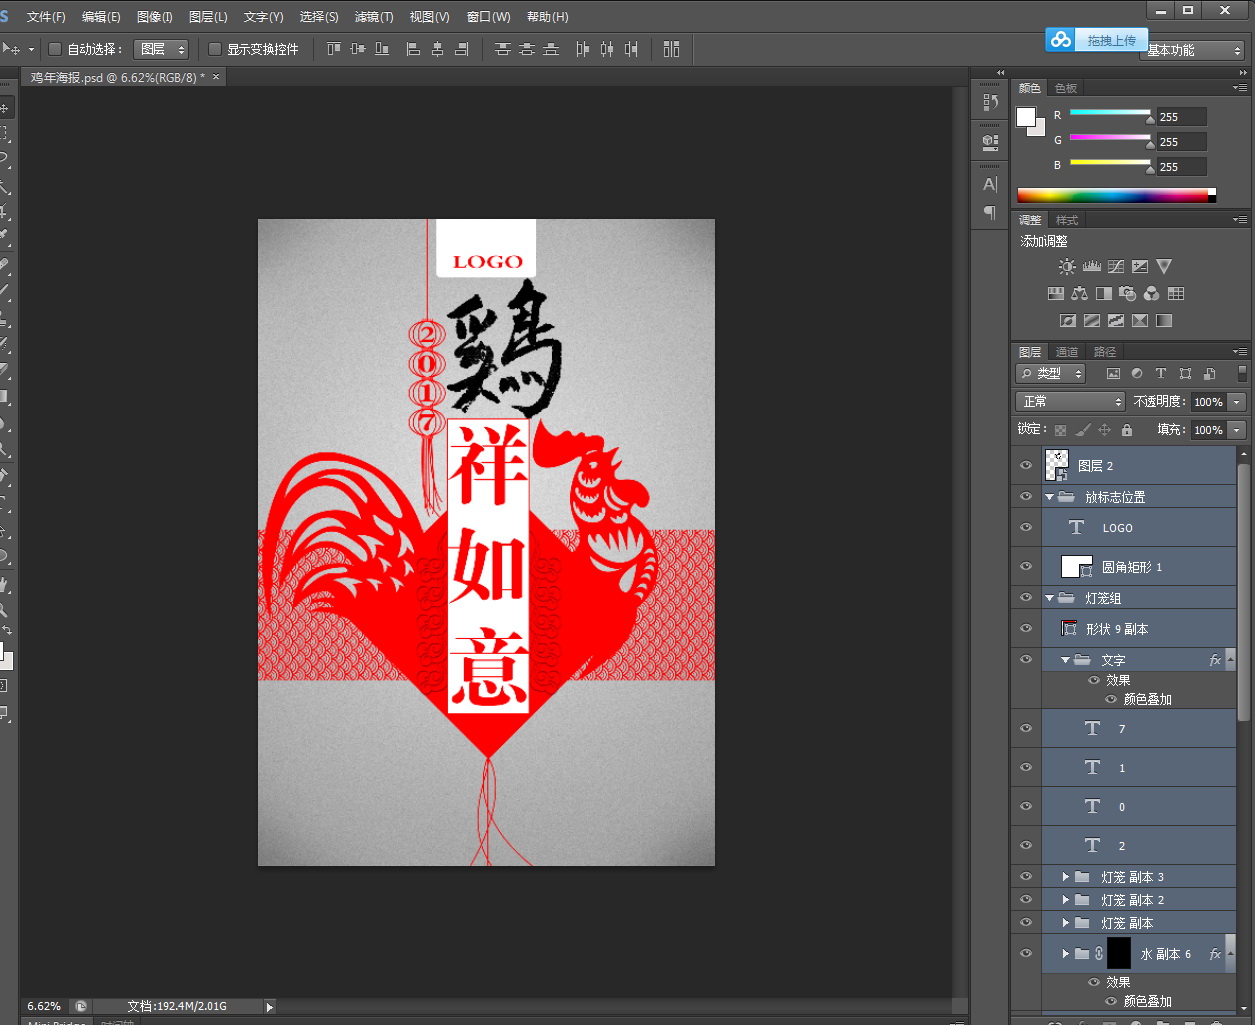Screen dimensions: 1255x1025
Task: Switch to the 通道 tab
Action: tap(1067, 352)
